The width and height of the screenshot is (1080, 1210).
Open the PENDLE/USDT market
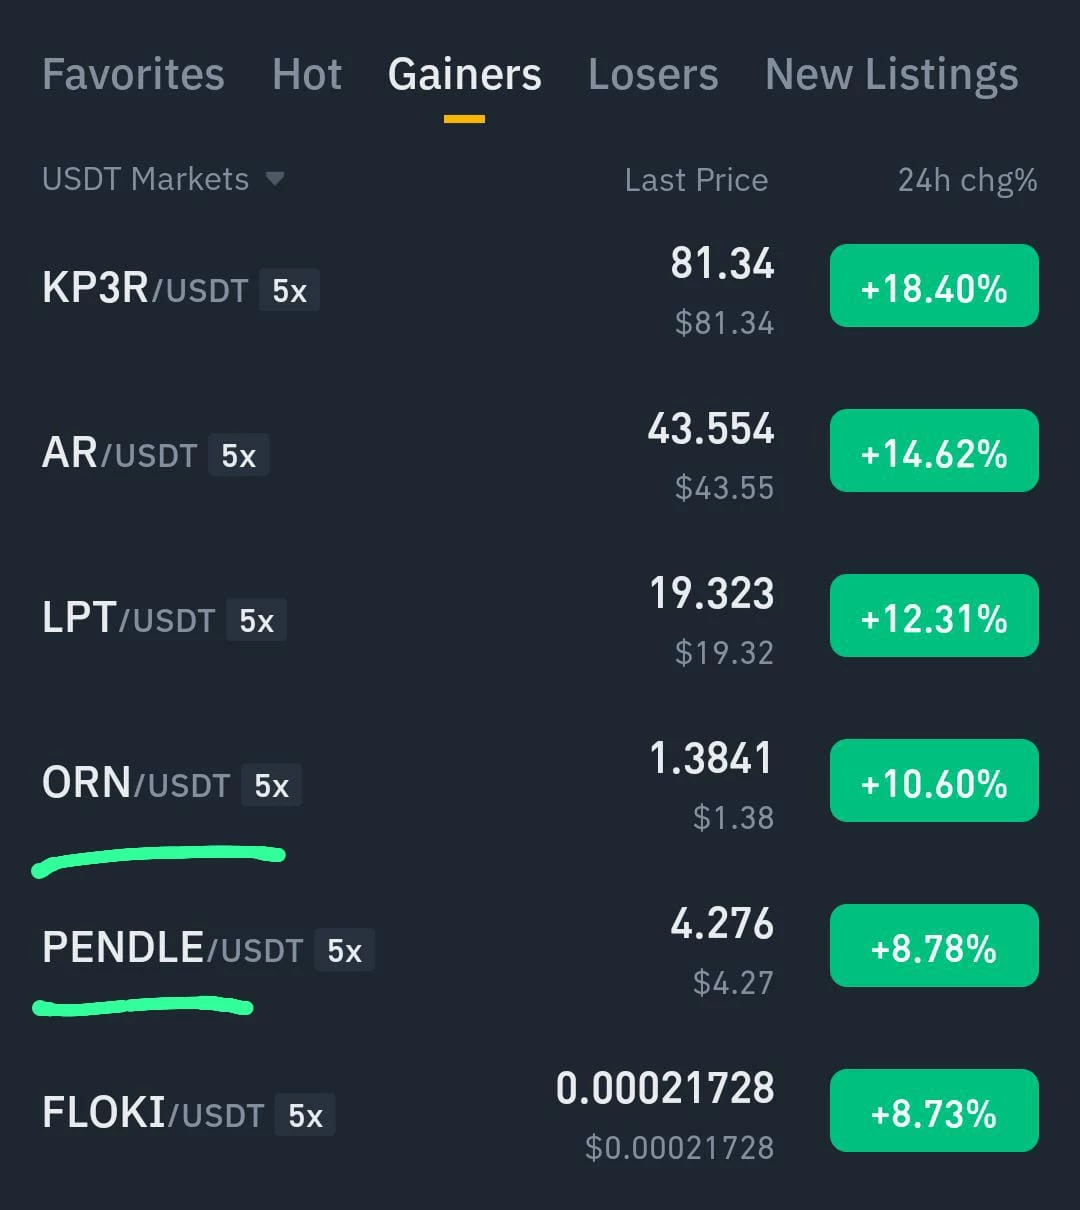point(540,950)
